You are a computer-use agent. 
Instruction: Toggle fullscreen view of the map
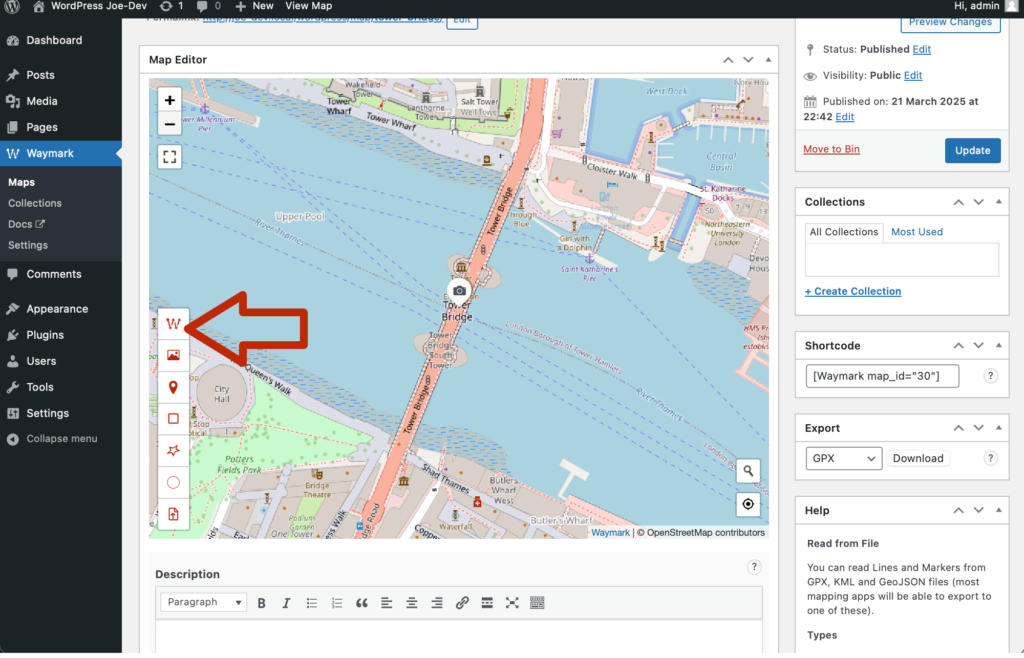point(170,156)
